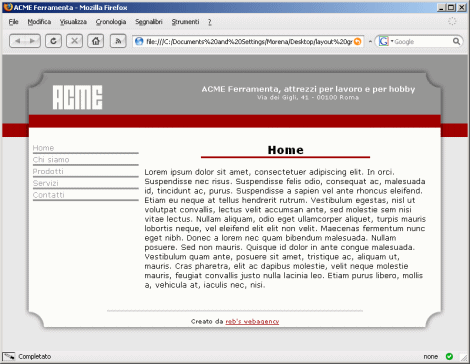Click the status bar page icon beside Completato

[9, 356]
